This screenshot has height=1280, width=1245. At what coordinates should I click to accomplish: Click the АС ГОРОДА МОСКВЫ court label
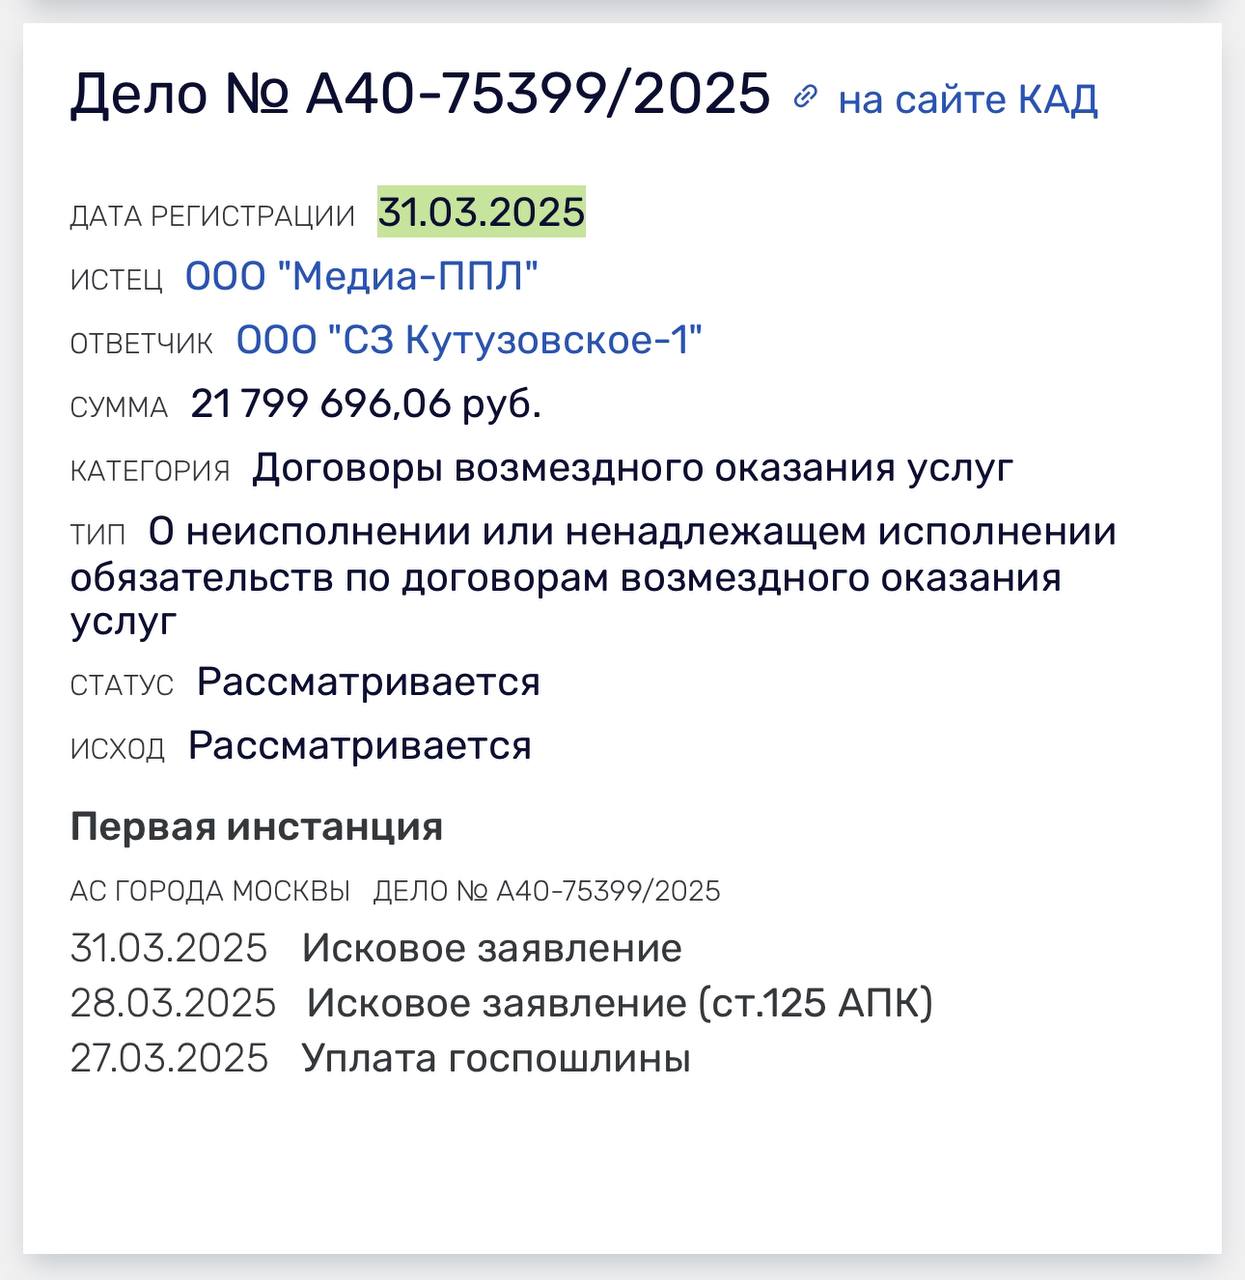(x=210, y=891)
